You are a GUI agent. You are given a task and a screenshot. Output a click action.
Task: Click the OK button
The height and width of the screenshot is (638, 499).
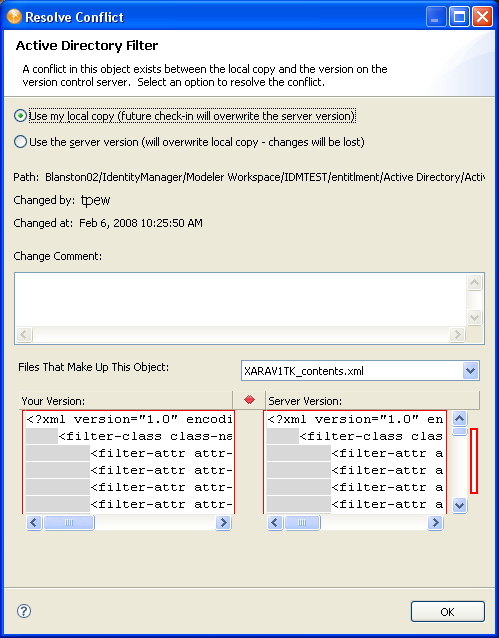click(x=447, y=612)
